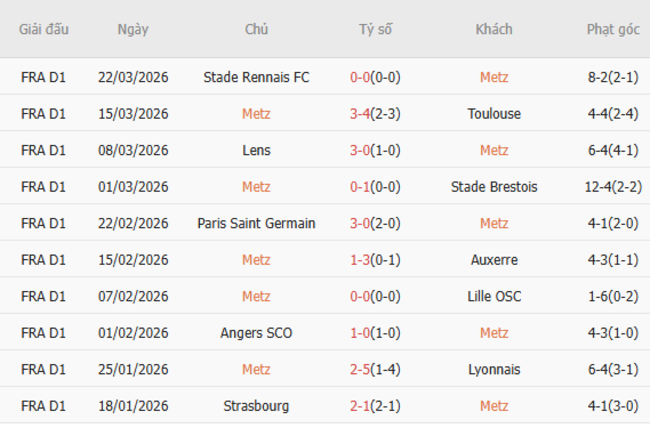Viewport: 650px width, 428px height.
Task: Click the Phạt góc column header
Action: tap(613, 29)
